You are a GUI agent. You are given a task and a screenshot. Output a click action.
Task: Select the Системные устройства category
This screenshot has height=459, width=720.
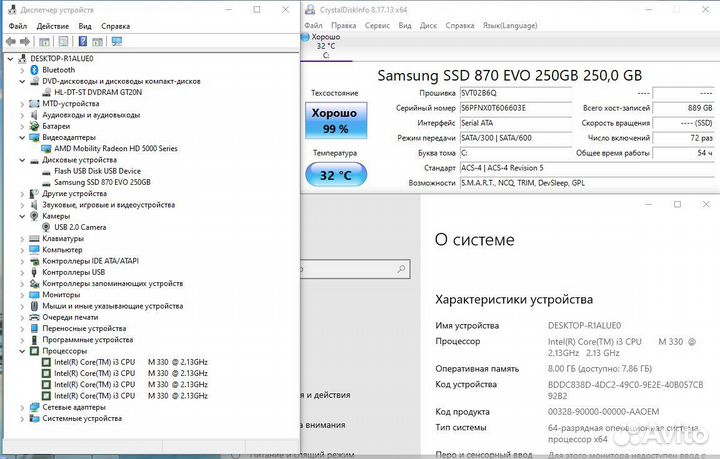click(x=82, y=419)
